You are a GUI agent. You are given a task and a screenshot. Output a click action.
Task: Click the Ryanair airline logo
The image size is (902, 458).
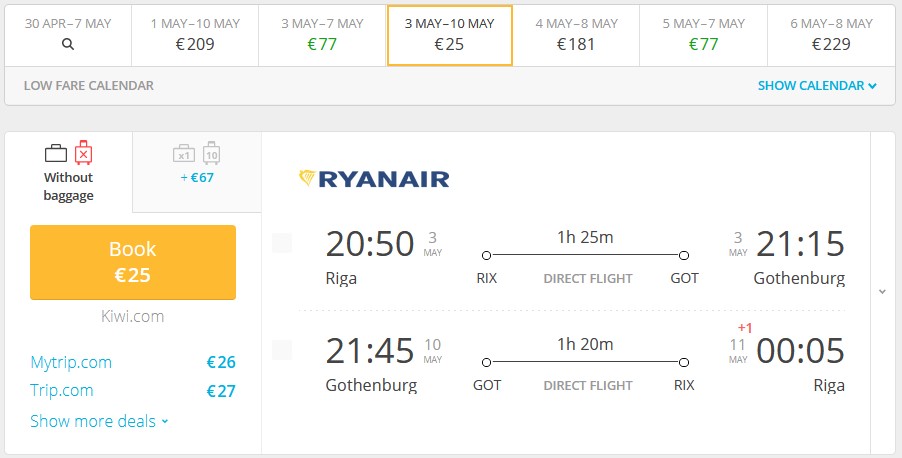374,178
